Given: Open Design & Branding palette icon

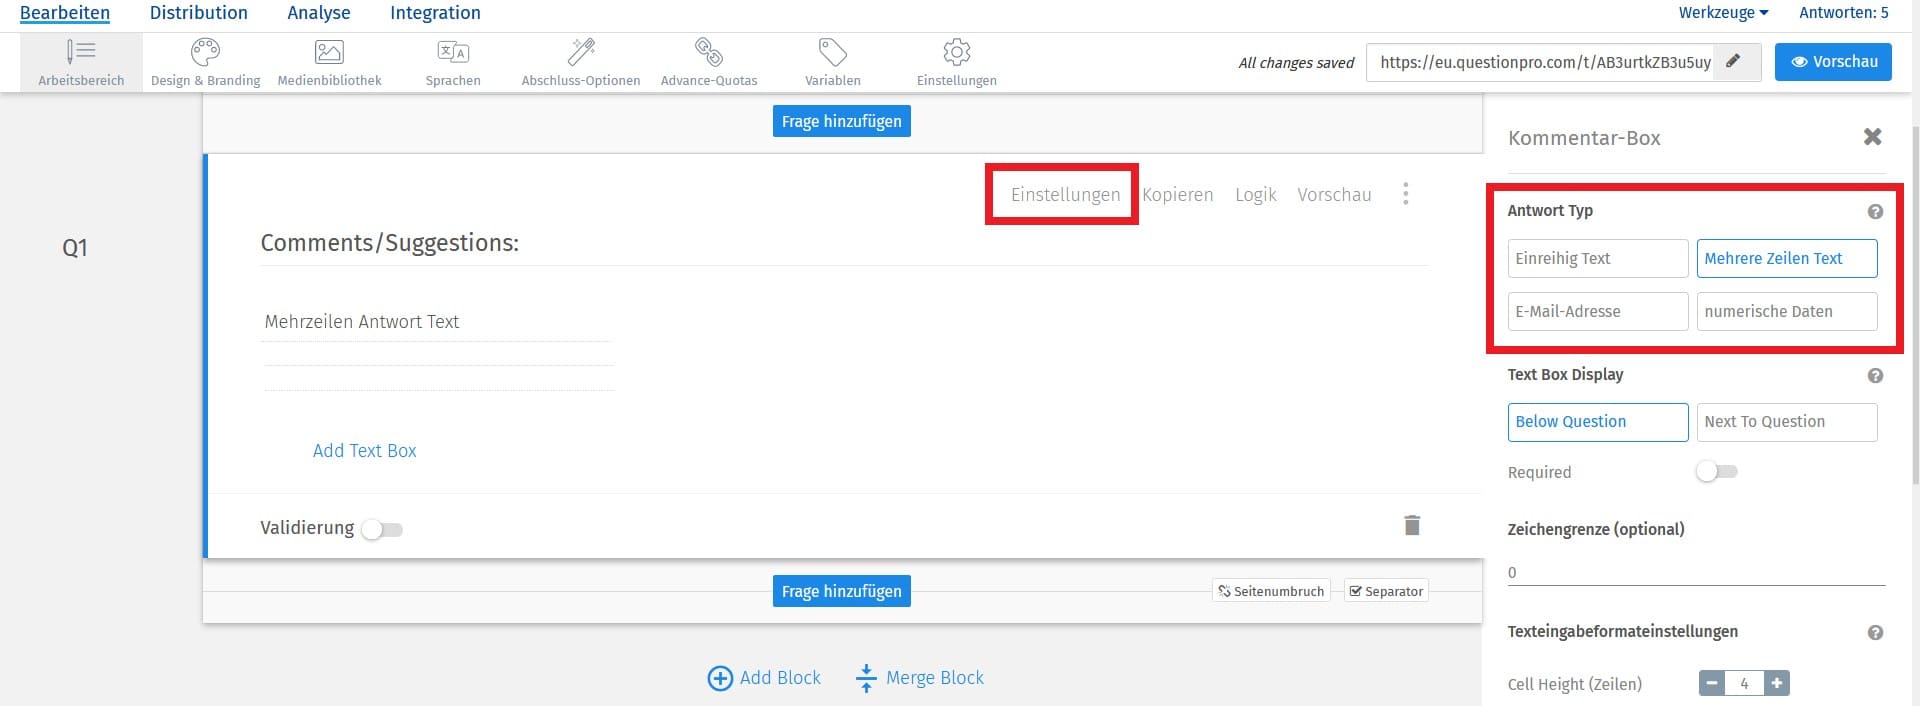Looking at the screenshot, I should (205, 51).
